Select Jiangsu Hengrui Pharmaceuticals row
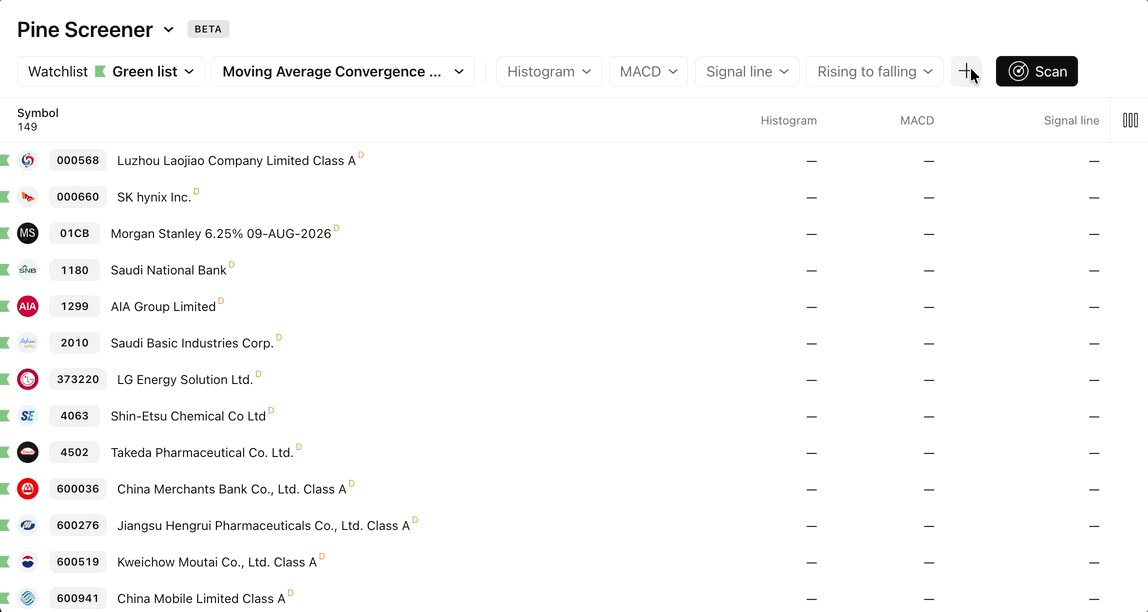 click(x=264, y=525)
